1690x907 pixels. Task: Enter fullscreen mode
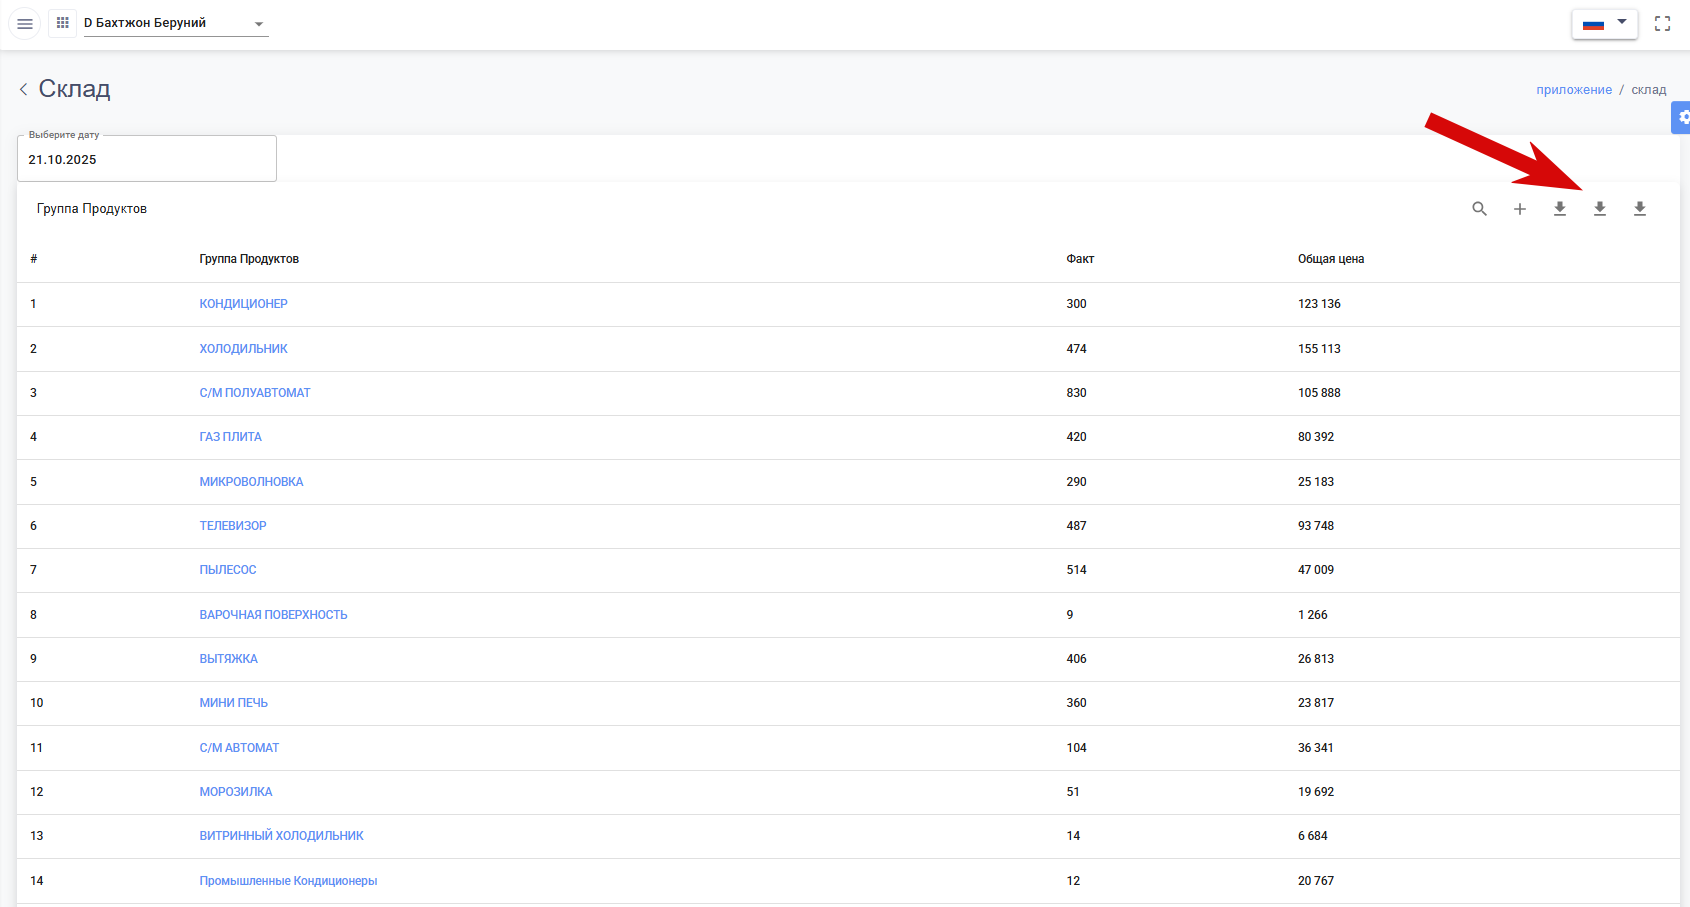click(x=1662, y=24)
